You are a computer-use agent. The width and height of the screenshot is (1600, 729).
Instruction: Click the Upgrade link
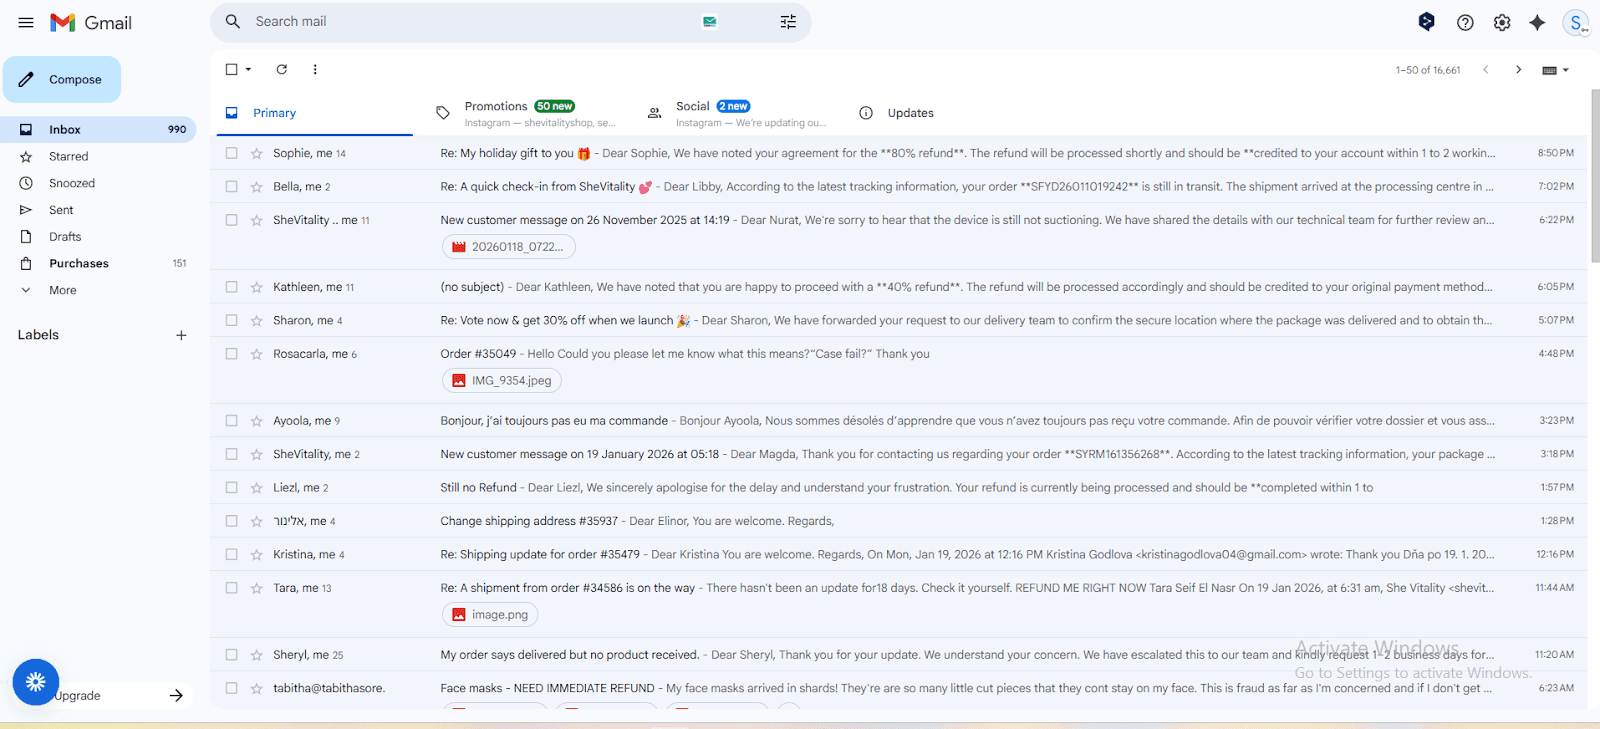coord(77,695)
